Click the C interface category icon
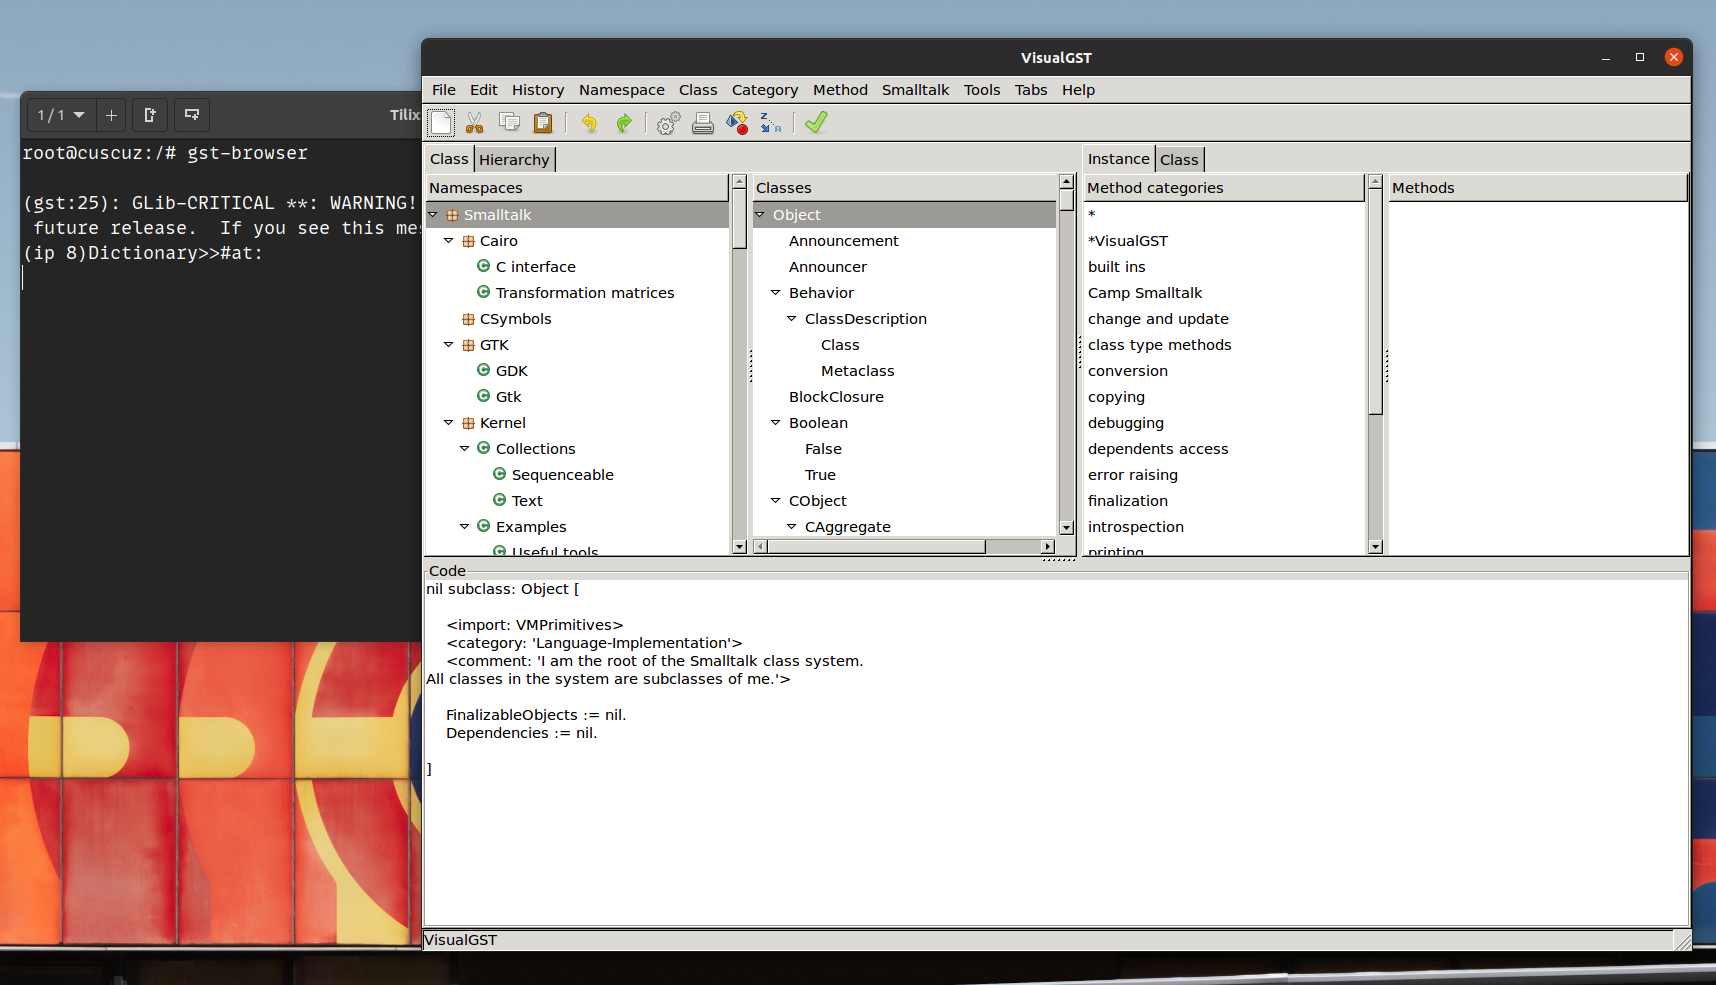The width and height of the screenshot is (1716, 985). [x=484, y=266]
